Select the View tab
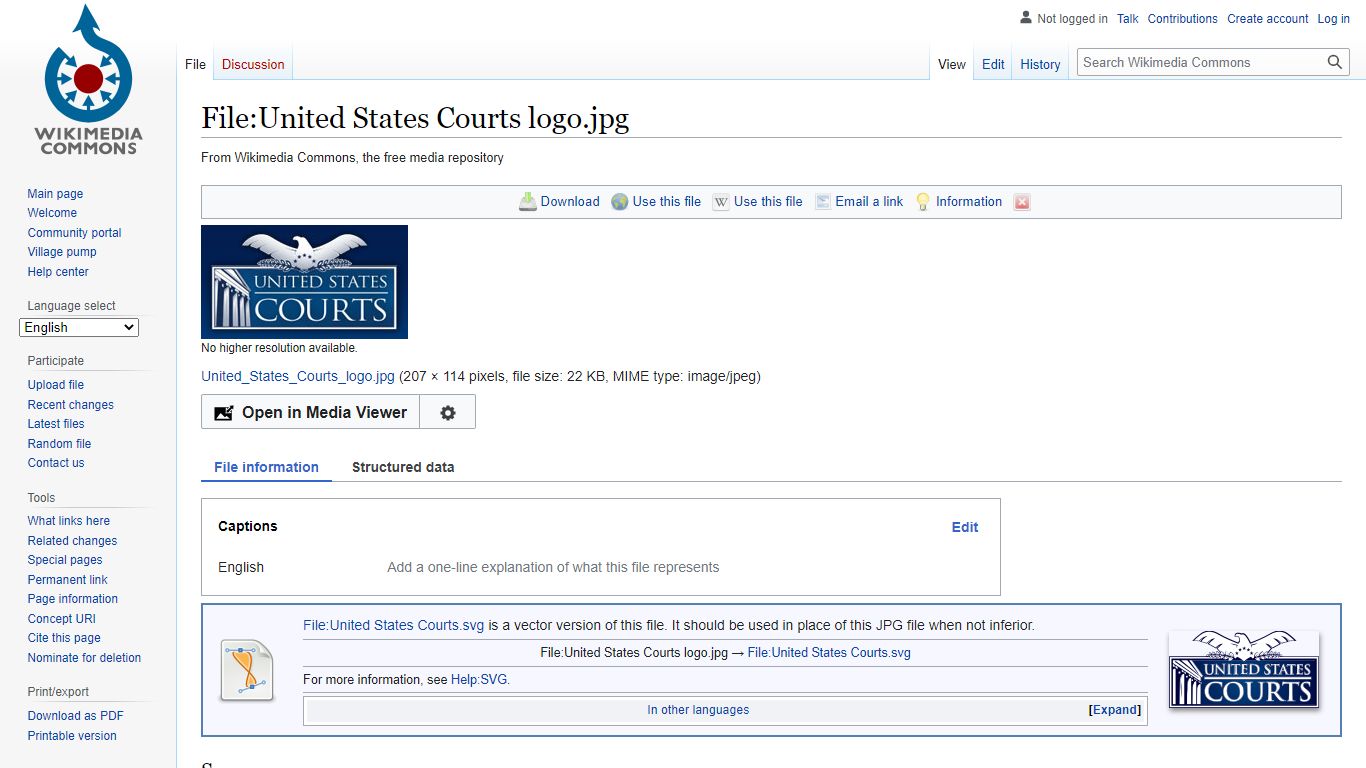This screenshot has height=768, width=1366. click(952, 64)
